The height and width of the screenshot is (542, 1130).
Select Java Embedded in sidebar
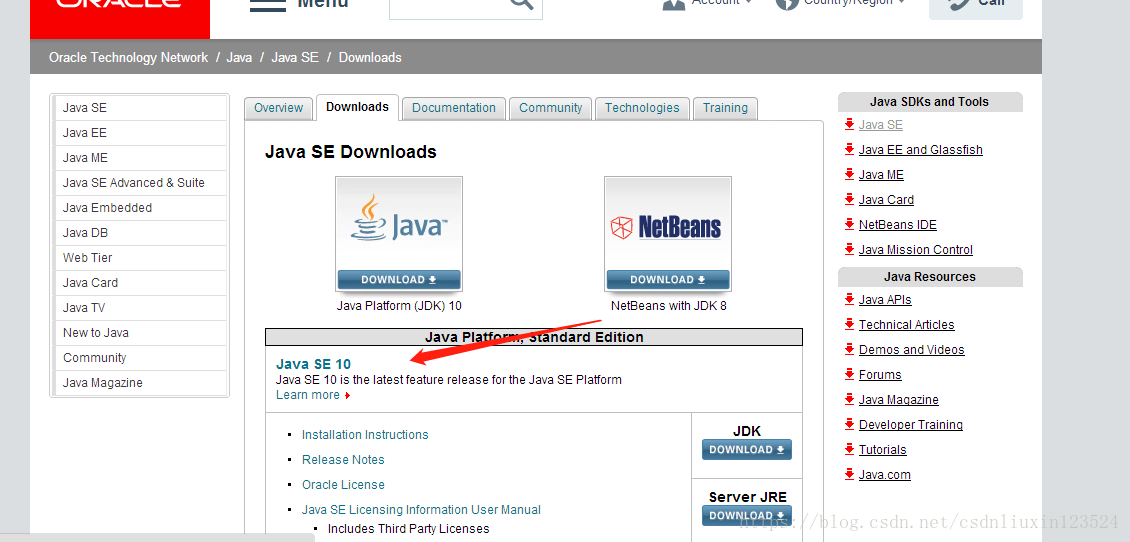(141, 208)
